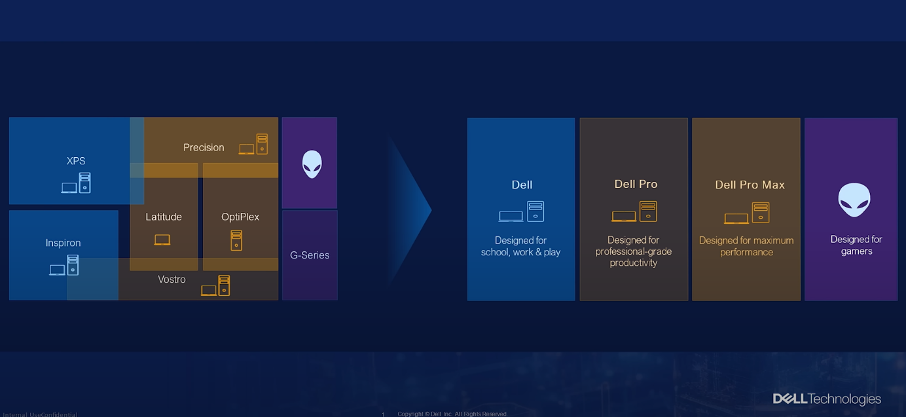The width and height of the screenshot is (906, 418).
Task: Click 'Designed for gamers' text
Action: [856, 245]
